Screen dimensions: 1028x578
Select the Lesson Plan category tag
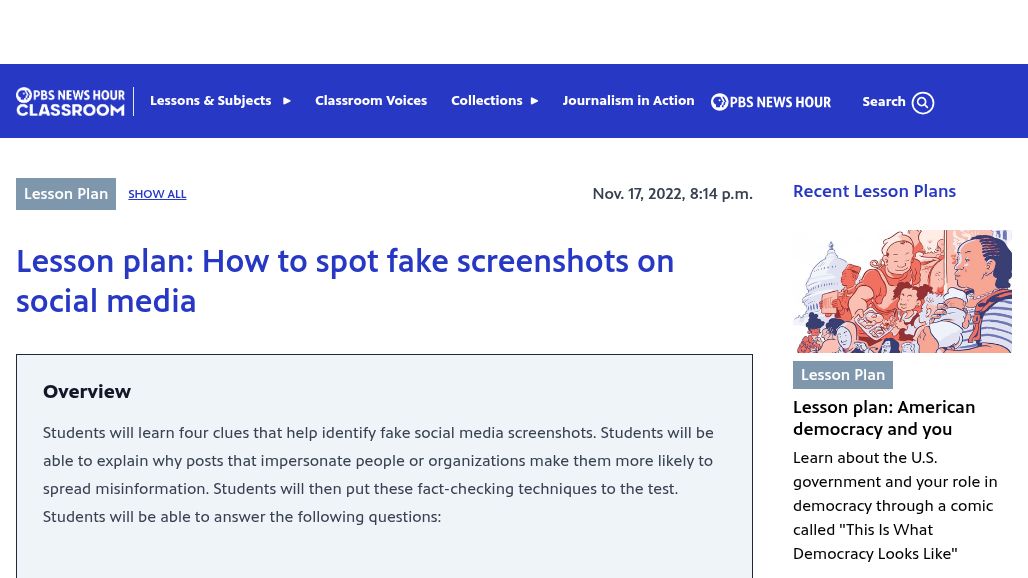tap(66, 194)
